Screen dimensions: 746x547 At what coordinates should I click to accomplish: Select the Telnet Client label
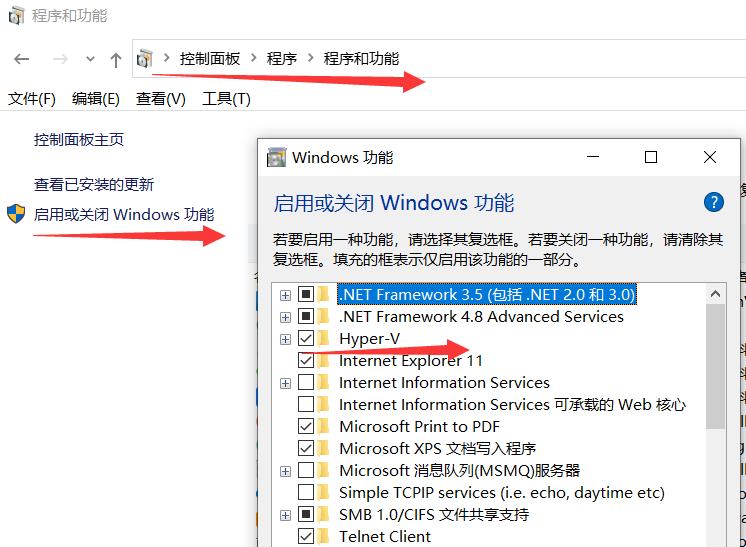pos(385,536)
